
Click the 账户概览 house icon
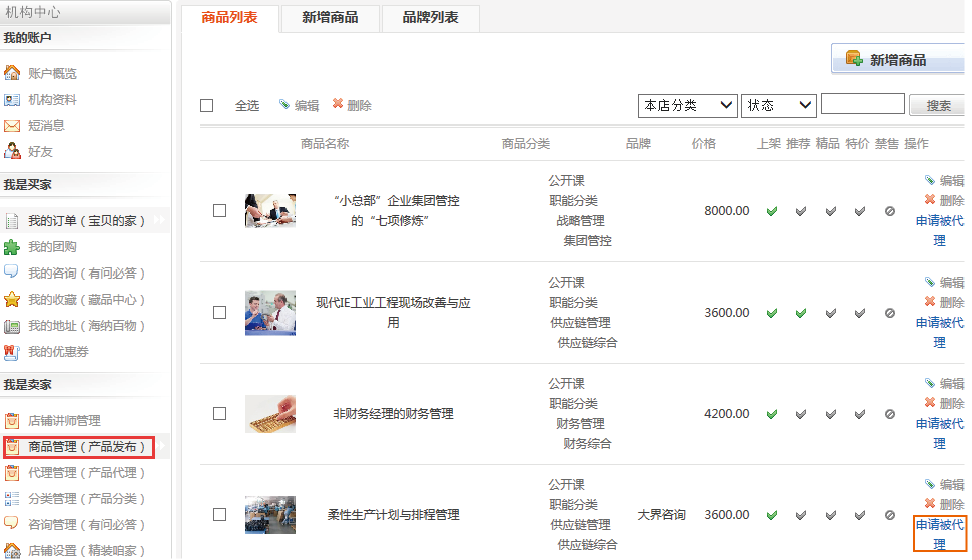tap(12, 73)
